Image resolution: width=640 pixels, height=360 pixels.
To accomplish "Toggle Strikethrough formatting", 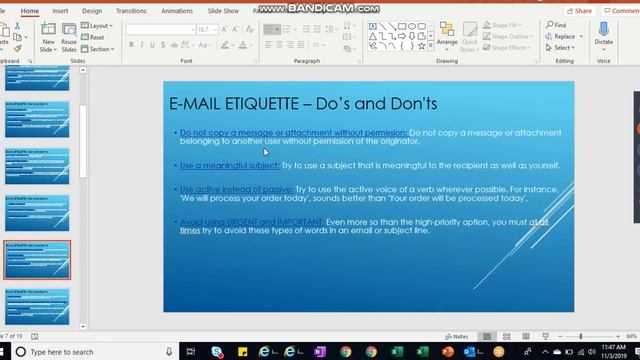I will tap(174, 45).
